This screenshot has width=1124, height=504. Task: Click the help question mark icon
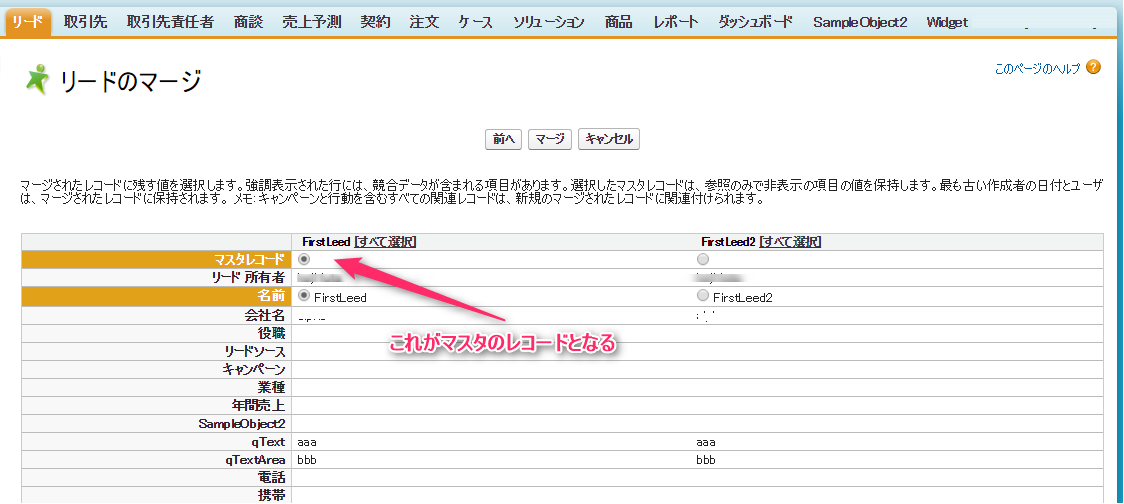point(1093,67)
